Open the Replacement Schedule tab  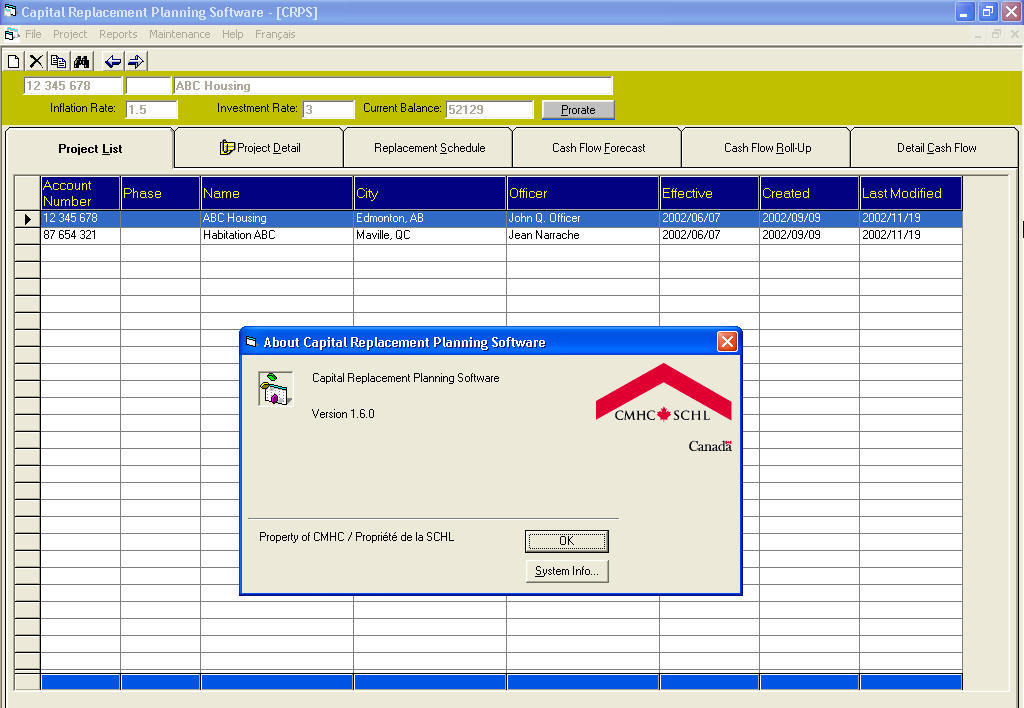pyautogui.click(x=429, y=148)
